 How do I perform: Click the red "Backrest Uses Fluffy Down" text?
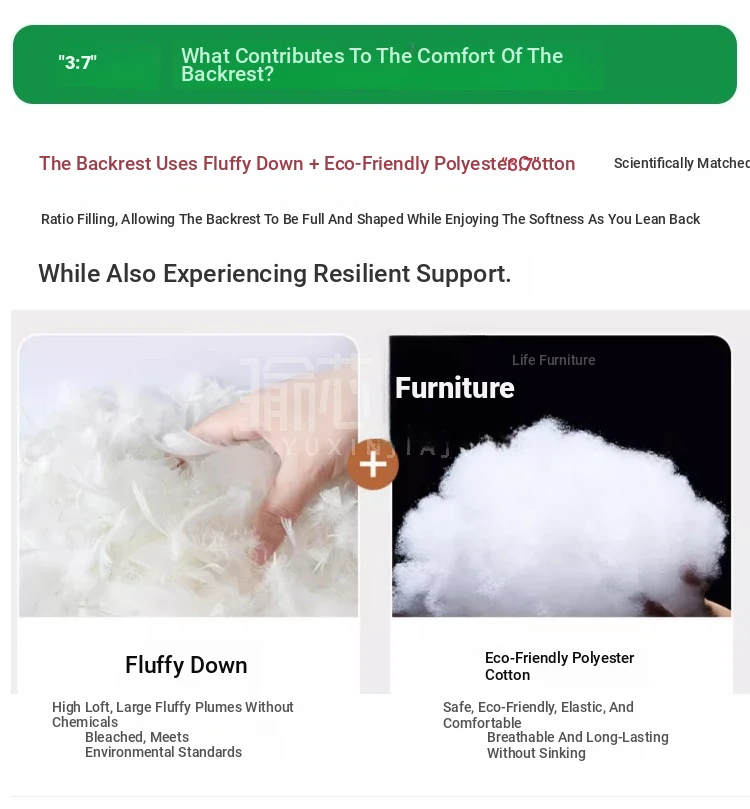(x=307, y=164)
